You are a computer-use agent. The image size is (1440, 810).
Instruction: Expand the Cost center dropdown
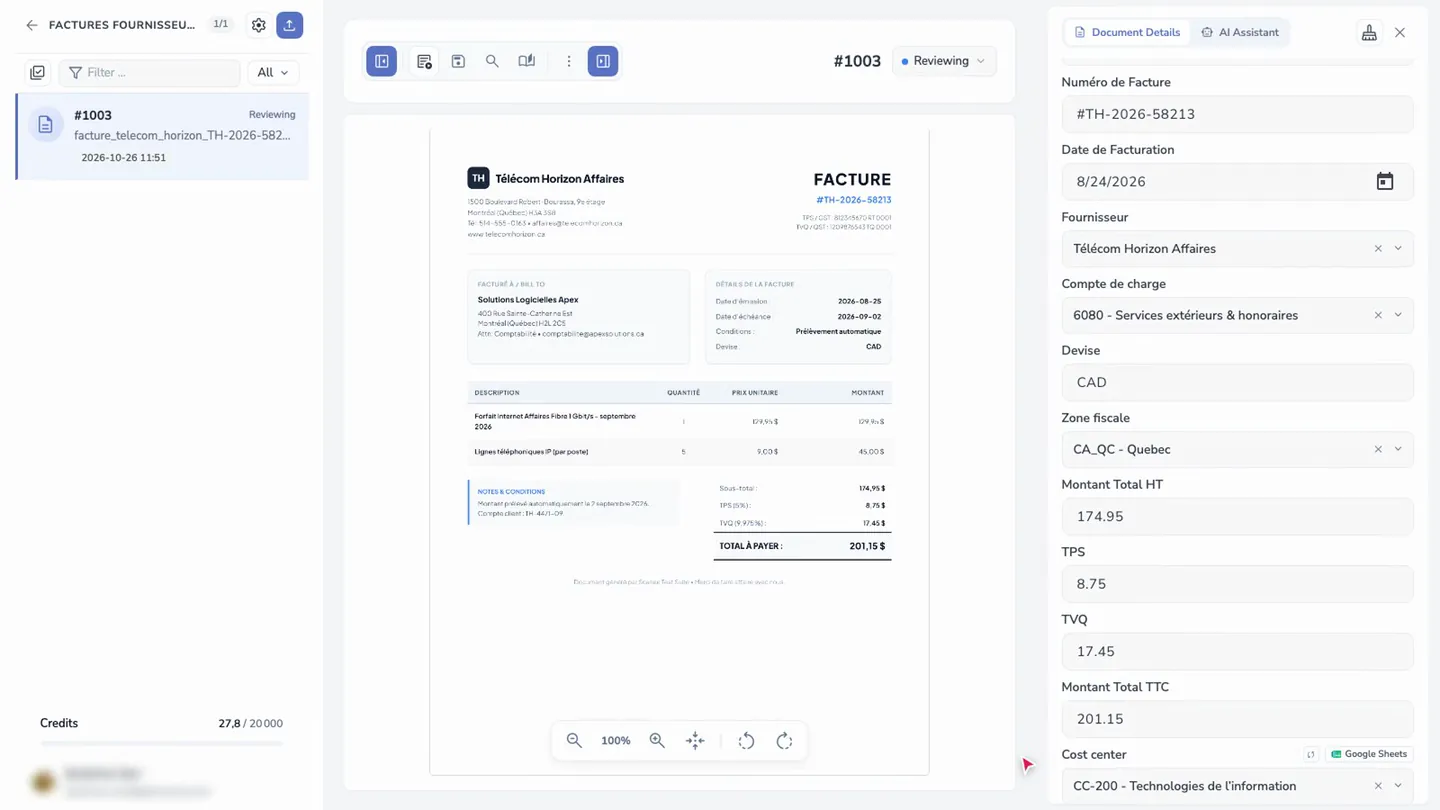tap(1398, 786)
